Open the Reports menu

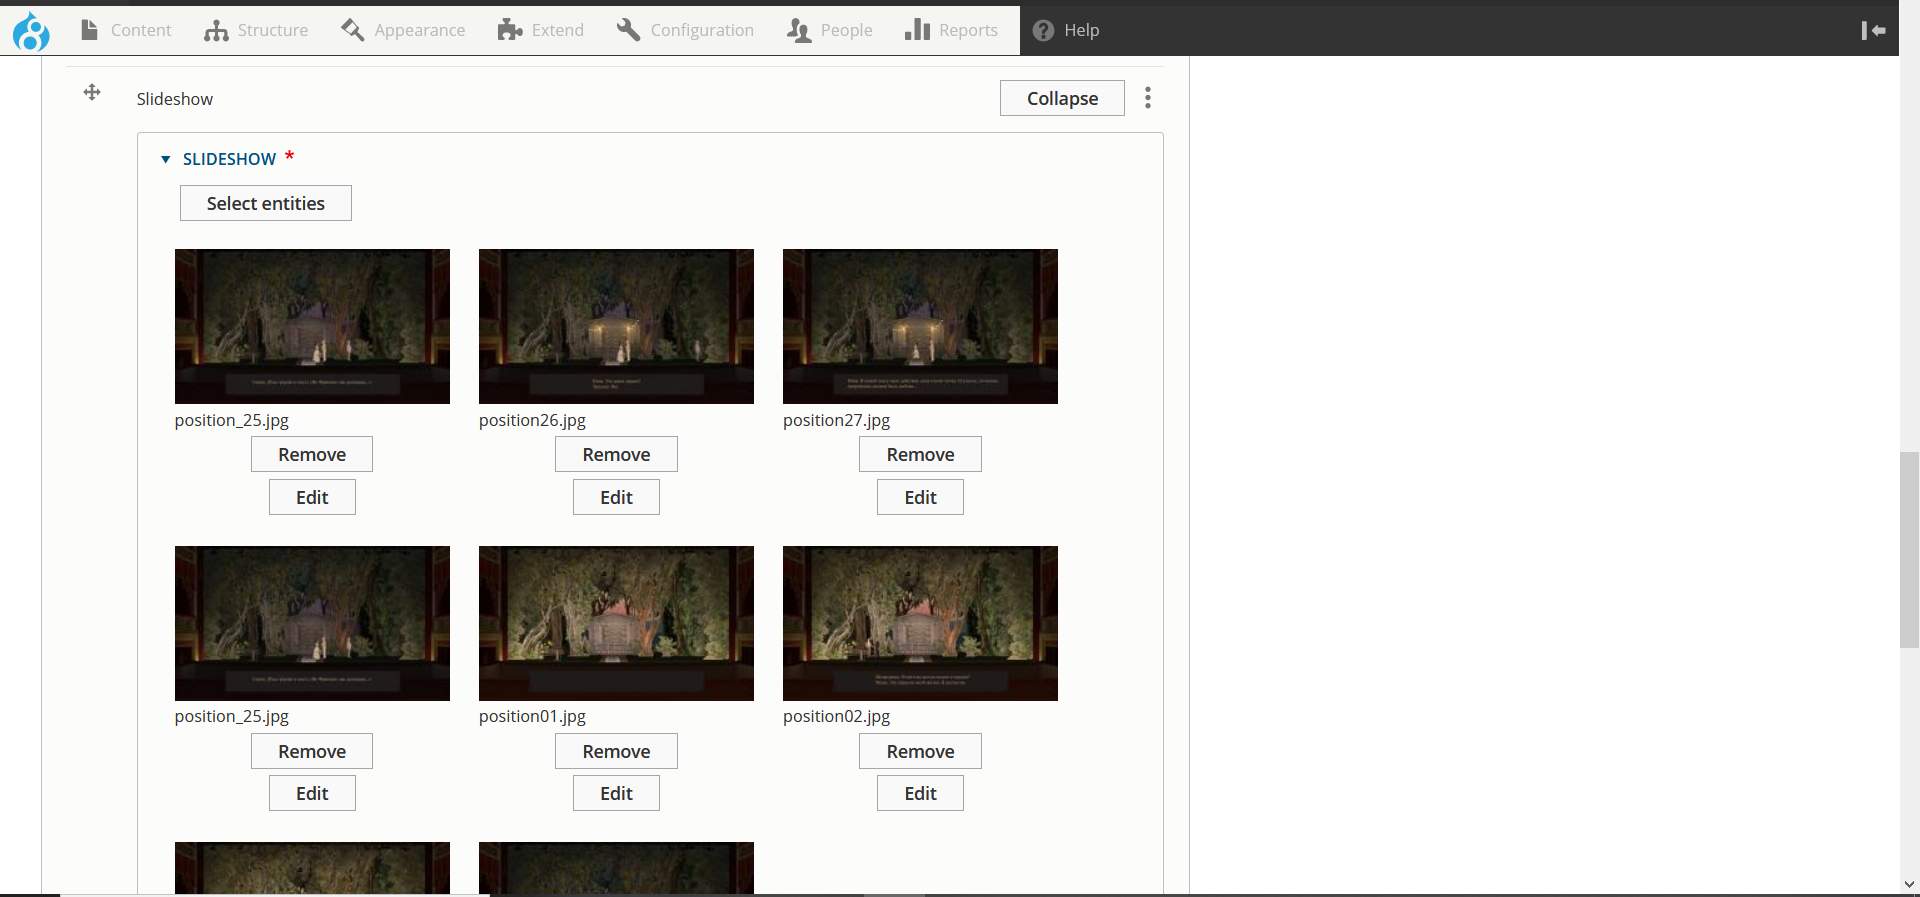pyautogui.click(x=951, y=31)
